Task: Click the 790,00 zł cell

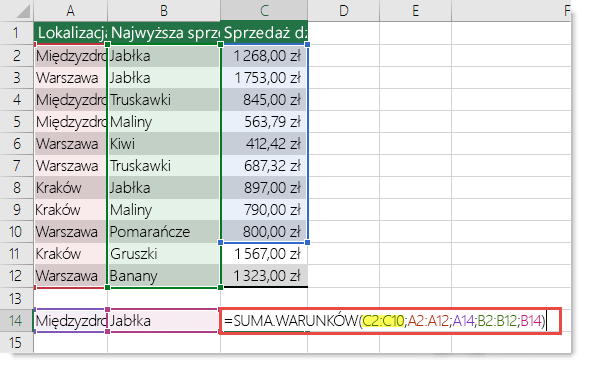Action: pos(264,210)
